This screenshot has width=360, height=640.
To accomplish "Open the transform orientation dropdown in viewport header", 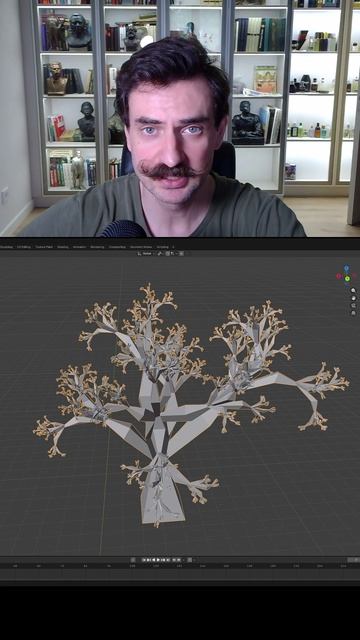I will 145,253.
